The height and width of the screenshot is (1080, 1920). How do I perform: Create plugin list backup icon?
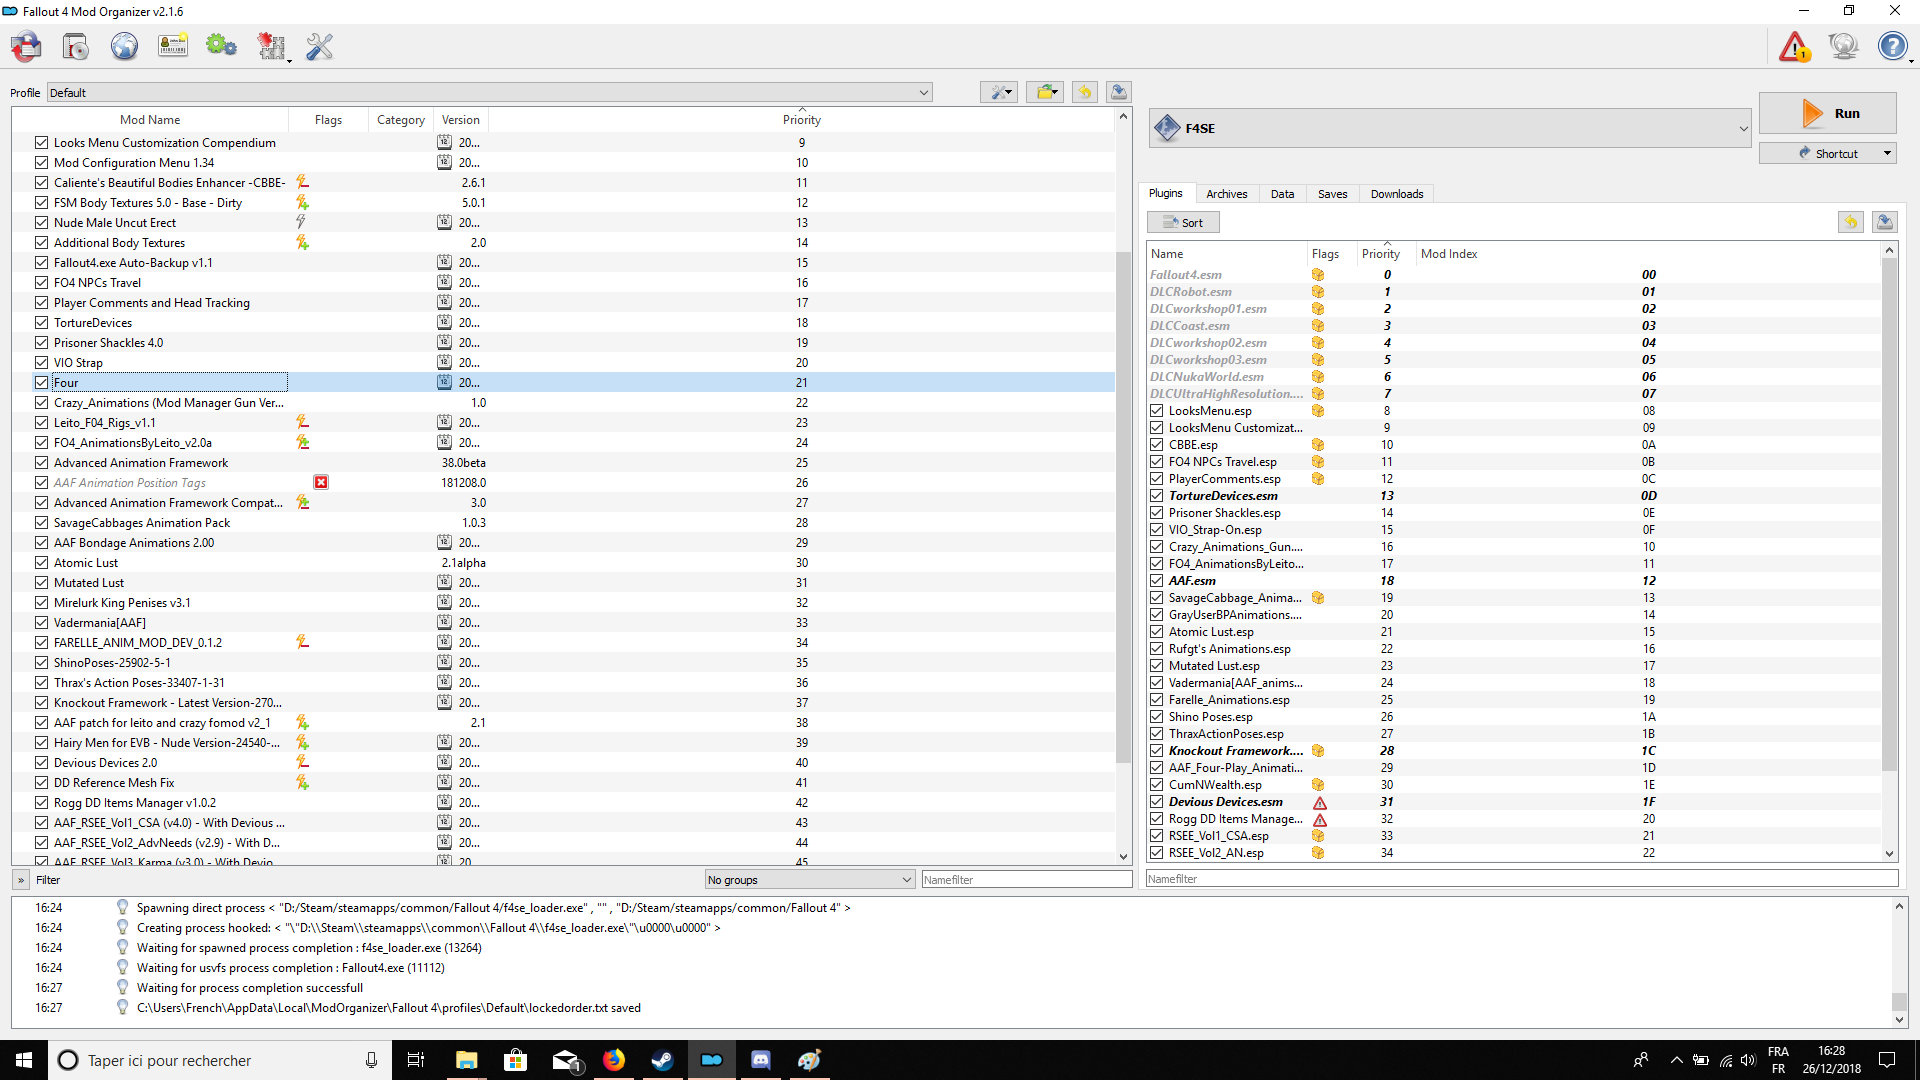tap(1885, 222)
